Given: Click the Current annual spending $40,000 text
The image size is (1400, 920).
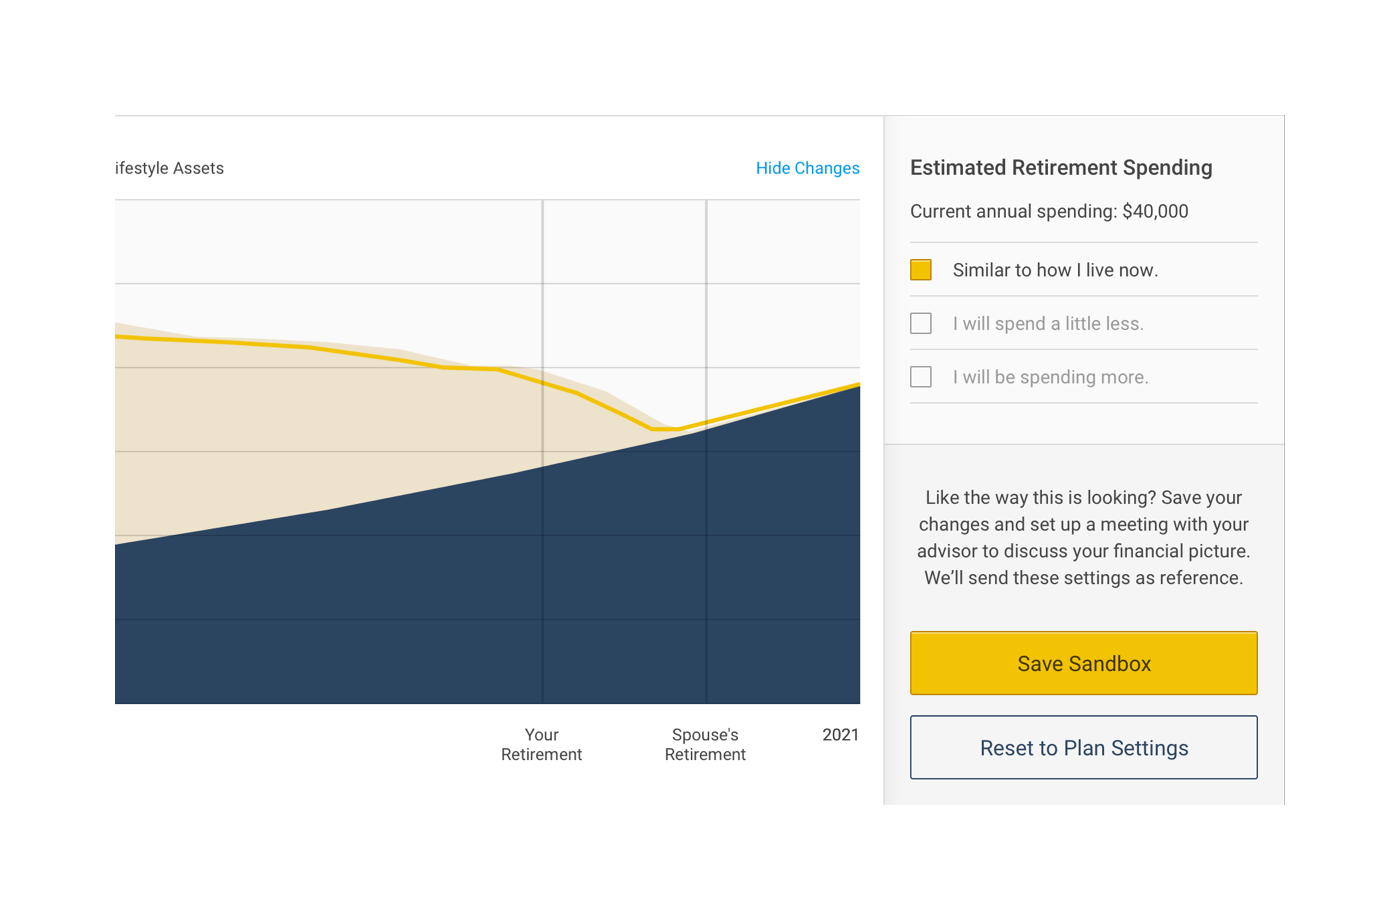Looking at the screenshot, I should [x=1049, y=211].
